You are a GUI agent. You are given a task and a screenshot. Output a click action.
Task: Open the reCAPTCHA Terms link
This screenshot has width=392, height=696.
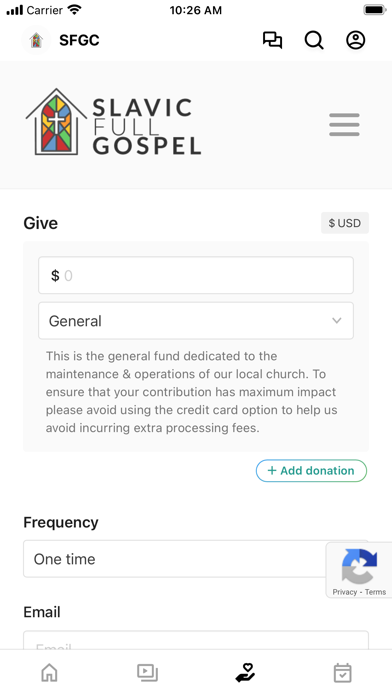[x=376, y=592]
